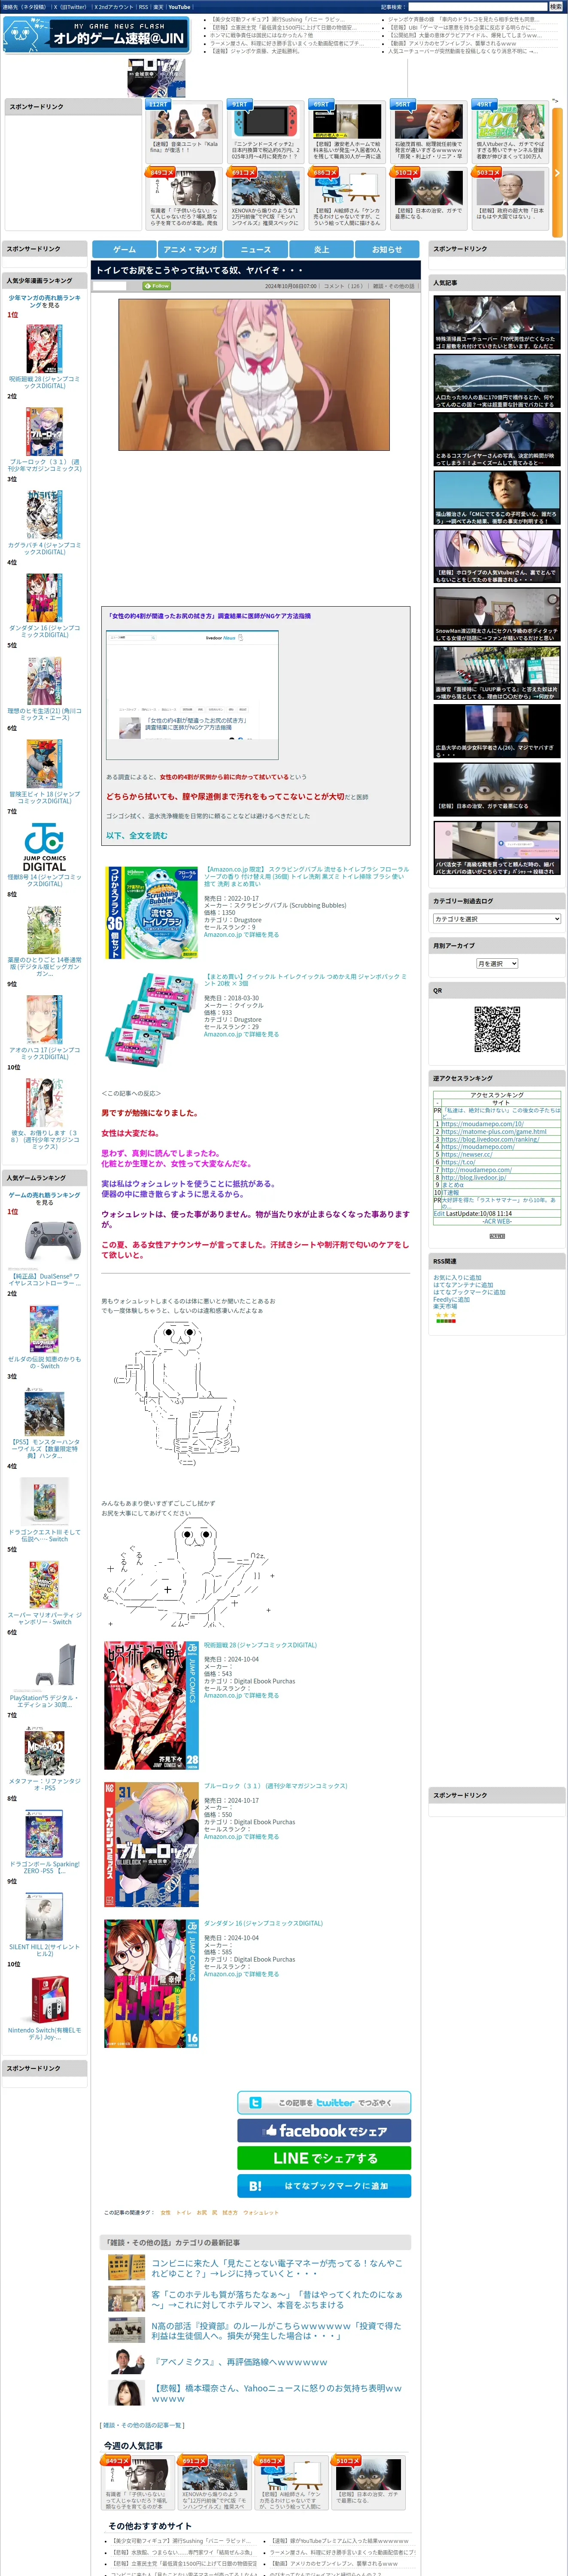Open 『アベノミクス』再評価路線 article link
Viewport: 568px width, 2576px height.
pos(240,2362)
